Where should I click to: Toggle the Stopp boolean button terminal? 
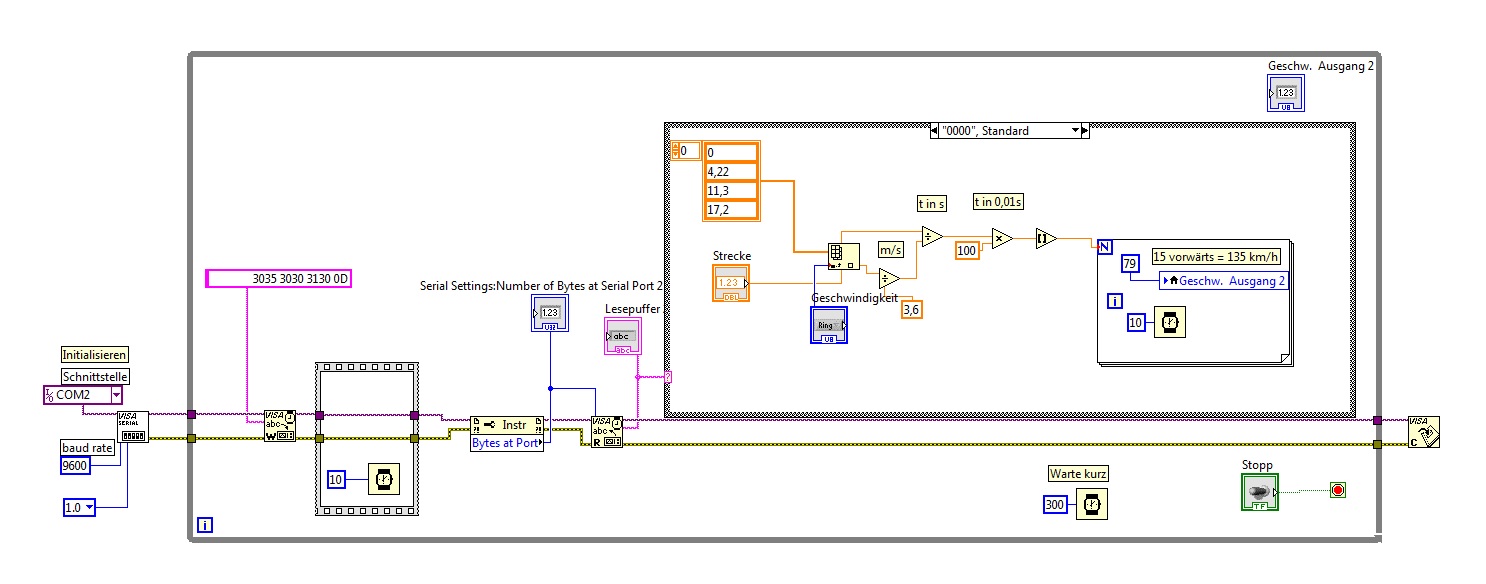(x=1260, y=492)
